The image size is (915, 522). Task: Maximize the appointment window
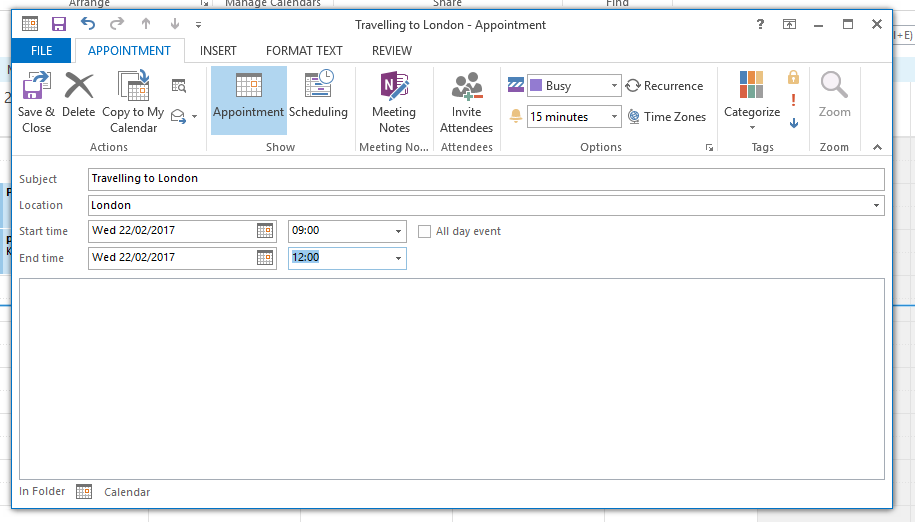point(847,24)
